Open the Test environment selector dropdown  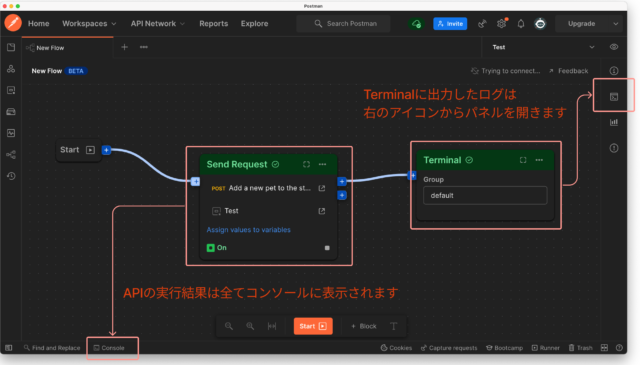tap(543, 47)
